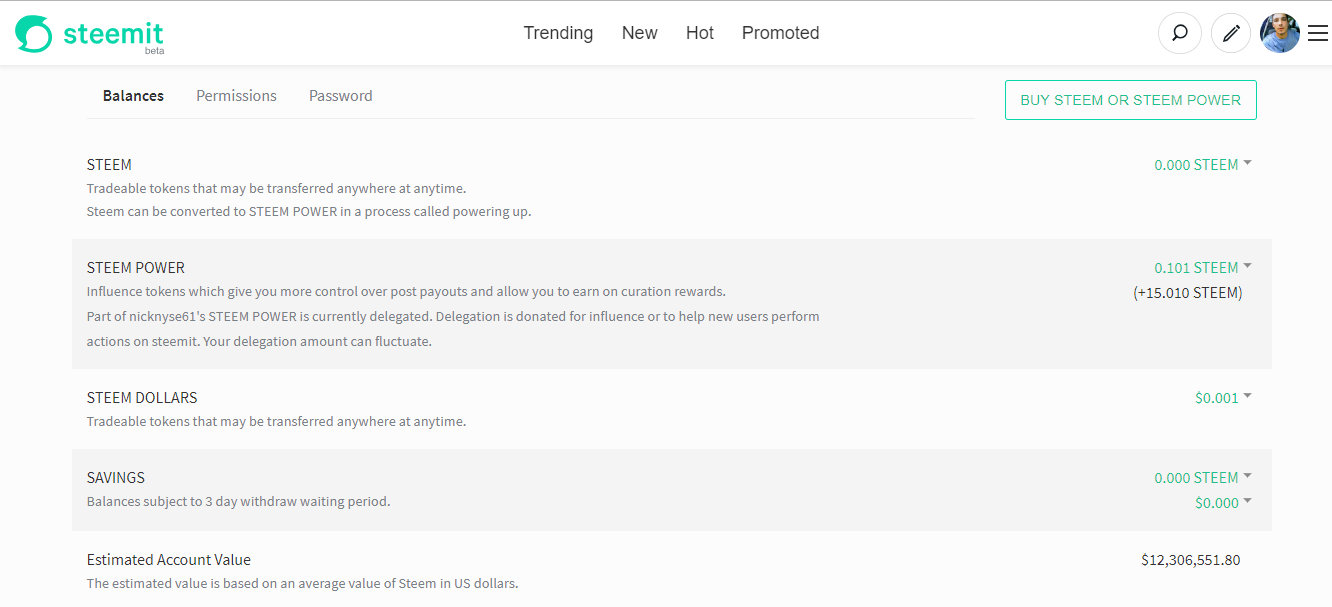
Task: Open the SAVINGS STEEM balance dropdown
Action: tap(1246, 477)
